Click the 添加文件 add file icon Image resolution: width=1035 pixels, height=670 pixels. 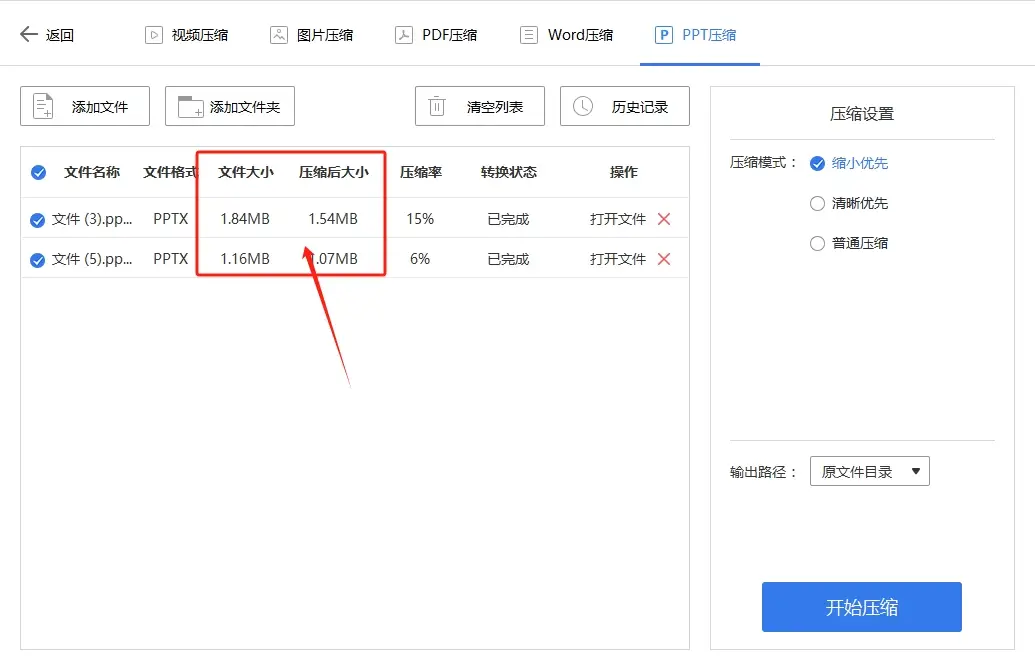pyautogui.click(x=42, y=105)
